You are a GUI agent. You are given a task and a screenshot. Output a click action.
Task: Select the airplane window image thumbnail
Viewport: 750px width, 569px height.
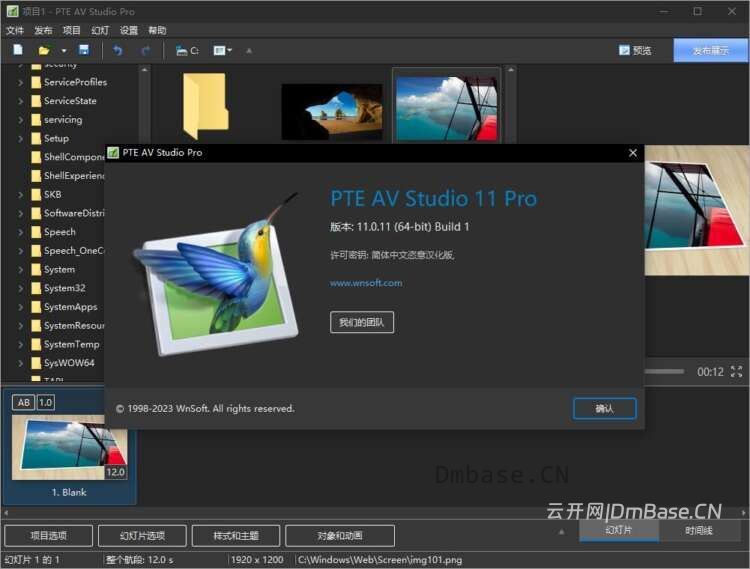click(x=447, y=109)
